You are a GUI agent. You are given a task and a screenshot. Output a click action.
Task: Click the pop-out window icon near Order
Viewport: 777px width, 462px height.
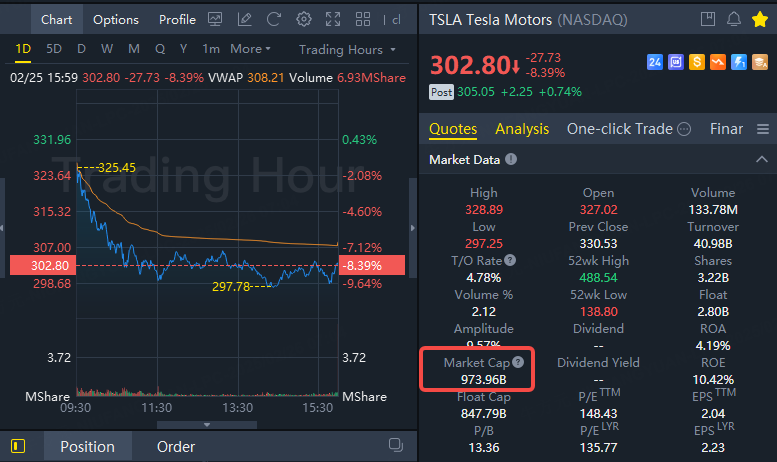(x=395, y=445)
